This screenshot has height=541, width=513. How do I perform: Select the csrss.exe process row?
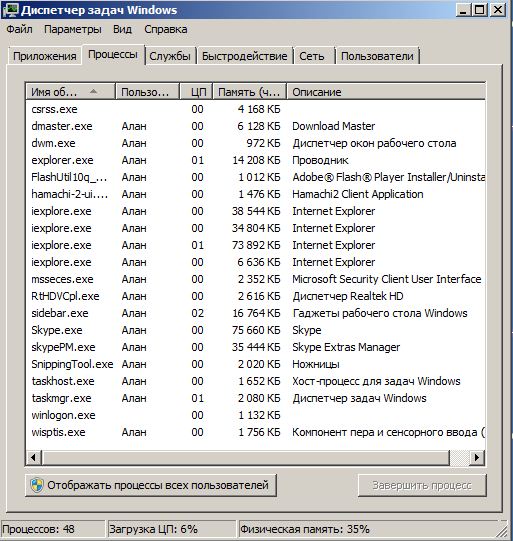coord(255,109)
